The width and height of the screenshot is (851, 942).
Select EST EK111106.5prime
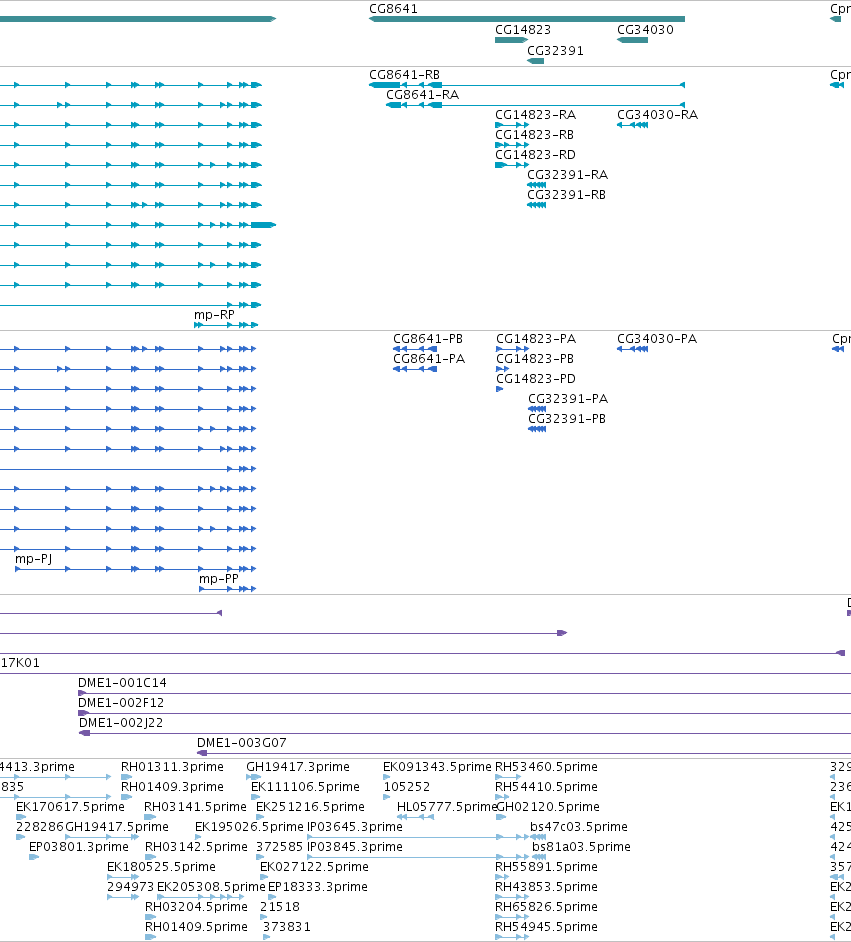click(x=305, y=786)
